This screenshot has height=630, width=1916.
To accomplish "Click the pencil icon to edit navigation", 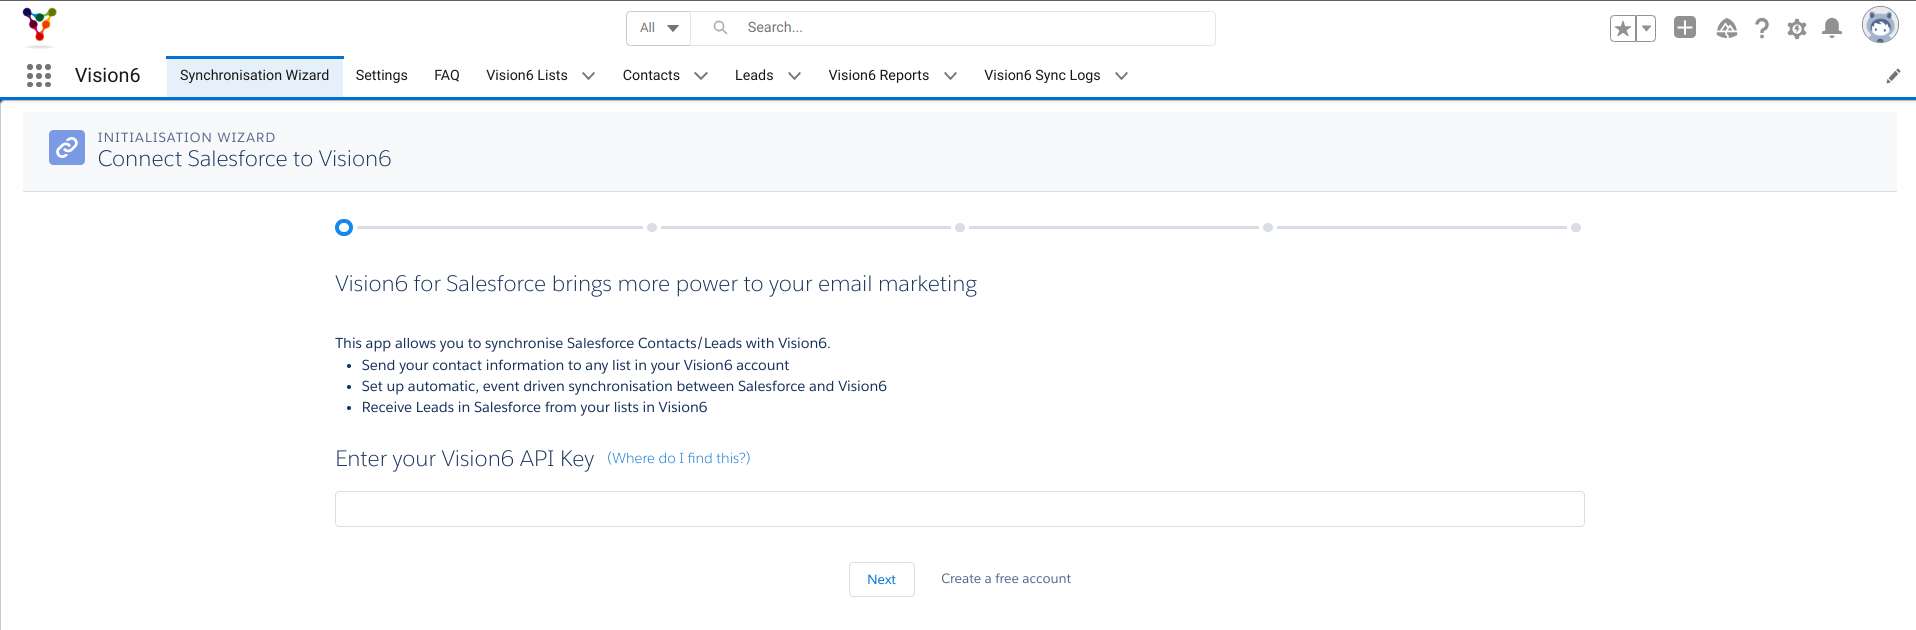I will tap(1893, 76).
